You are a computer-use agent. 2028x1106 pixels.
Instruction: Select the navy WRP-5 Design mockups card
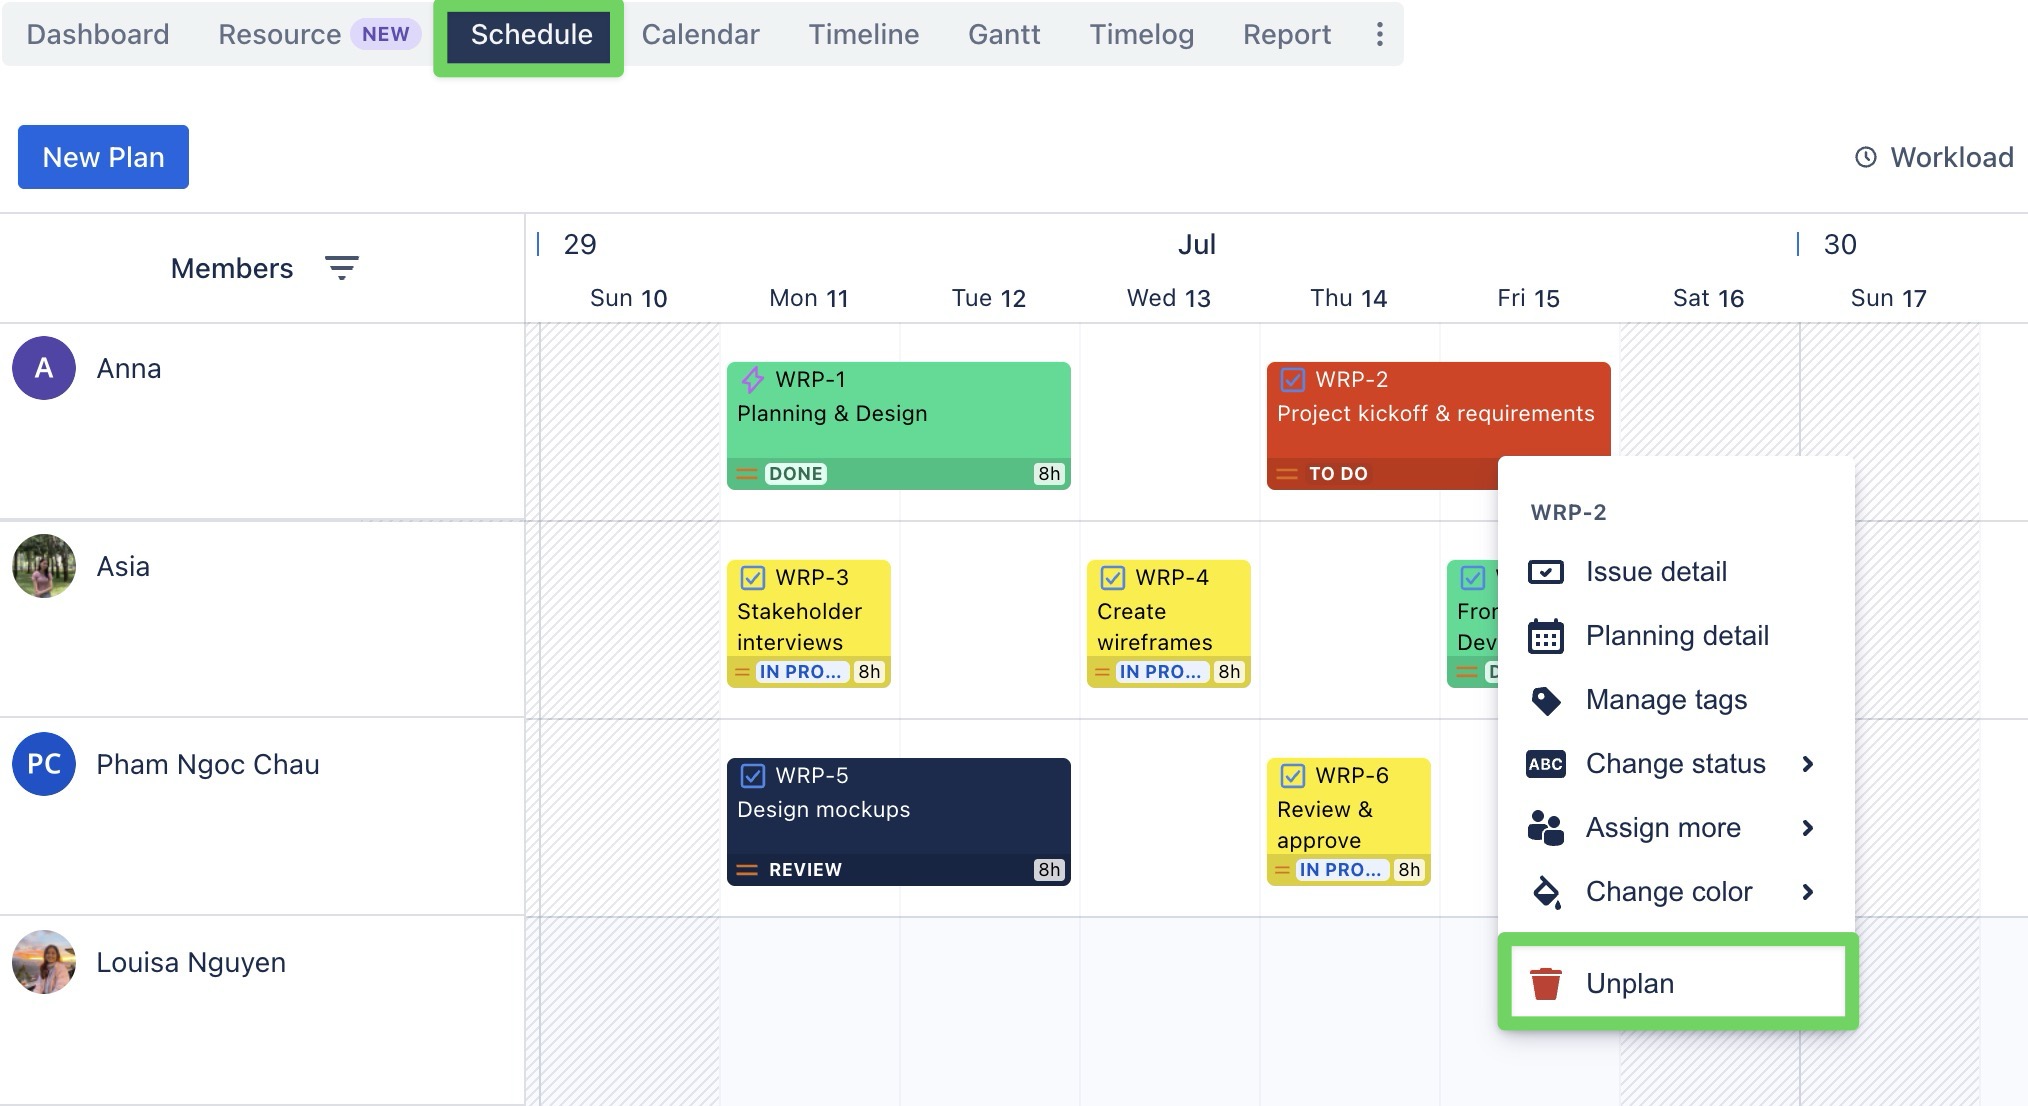coord(898,822)
